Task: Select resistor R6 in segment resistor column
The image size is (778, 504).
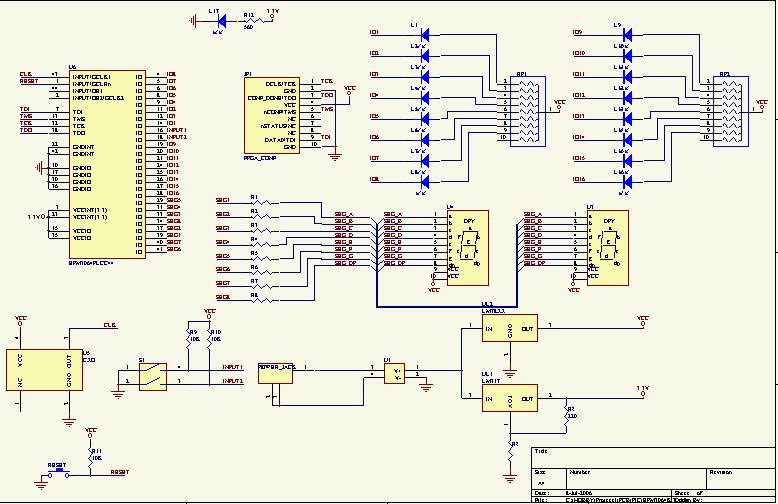Action: point(261,272)
